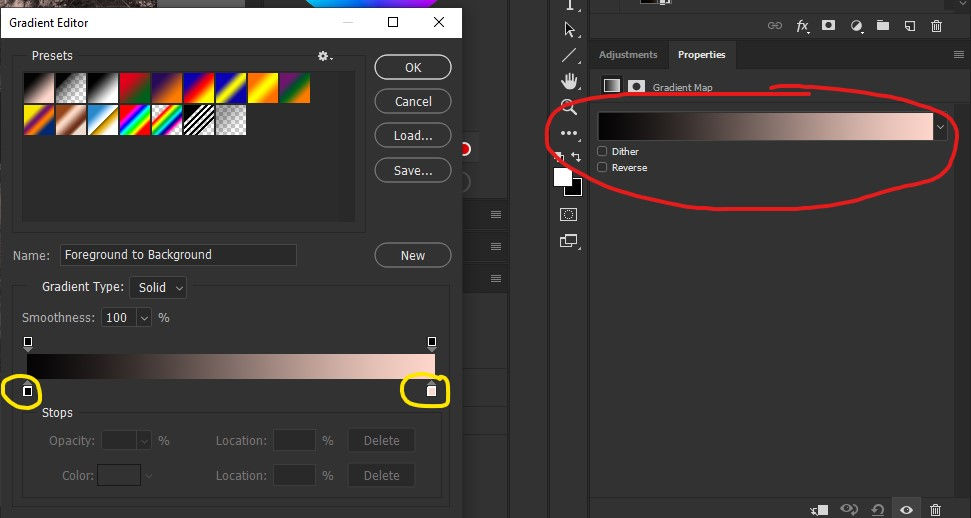
Task: Select the black left color stop
Action: pyautogui.click(x=27, y=390)
